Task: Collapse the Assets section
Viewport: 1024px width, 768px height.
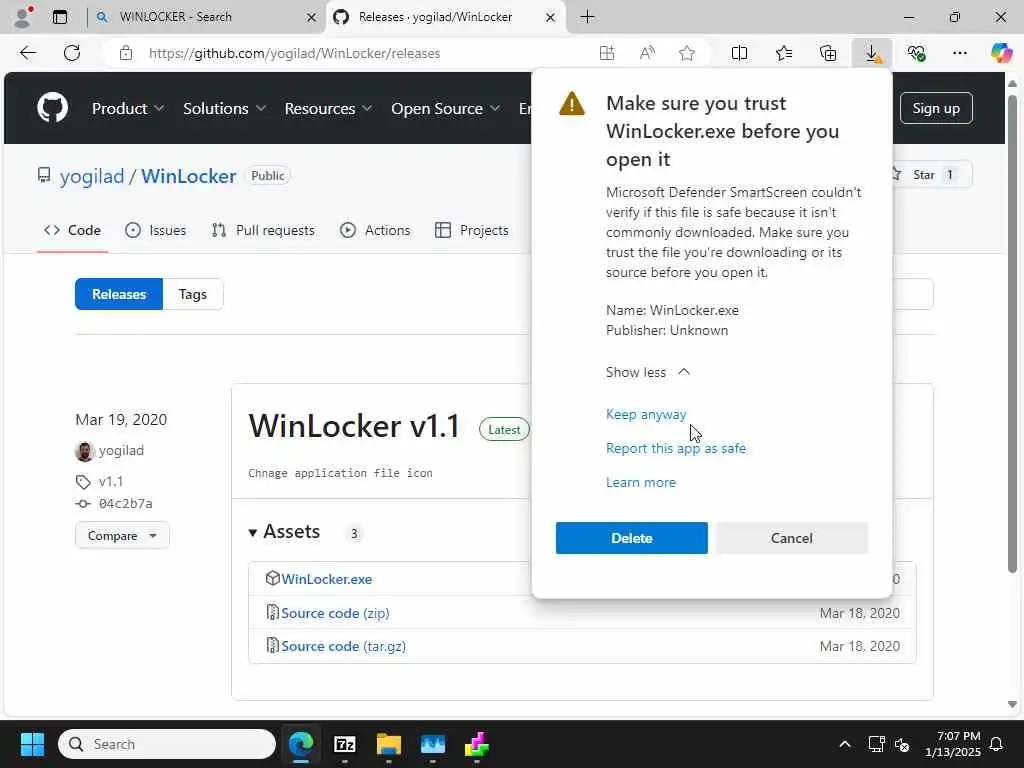Action: coord(285,532)
